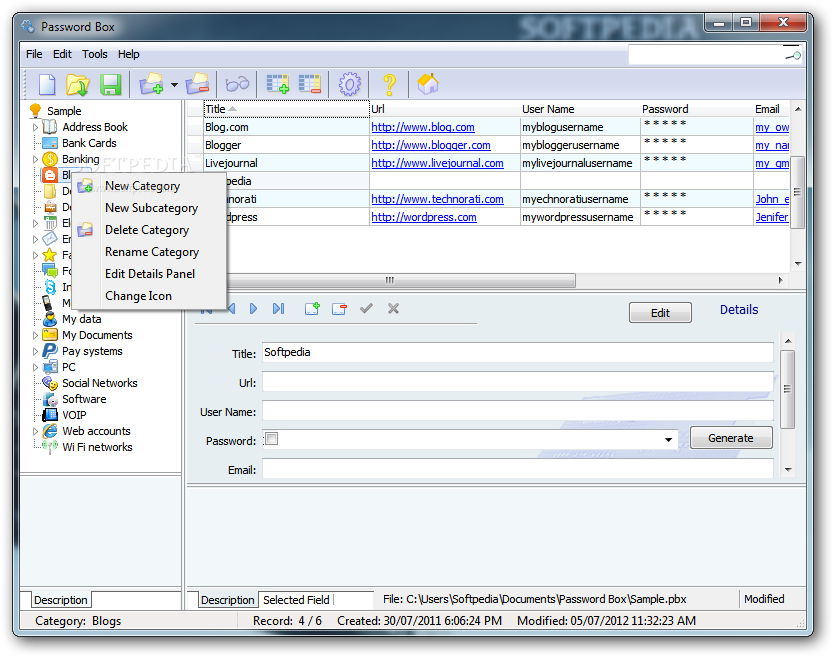834x657 pixels.
Task: Choose Change Icon from context menu
Action: [149, 296]
